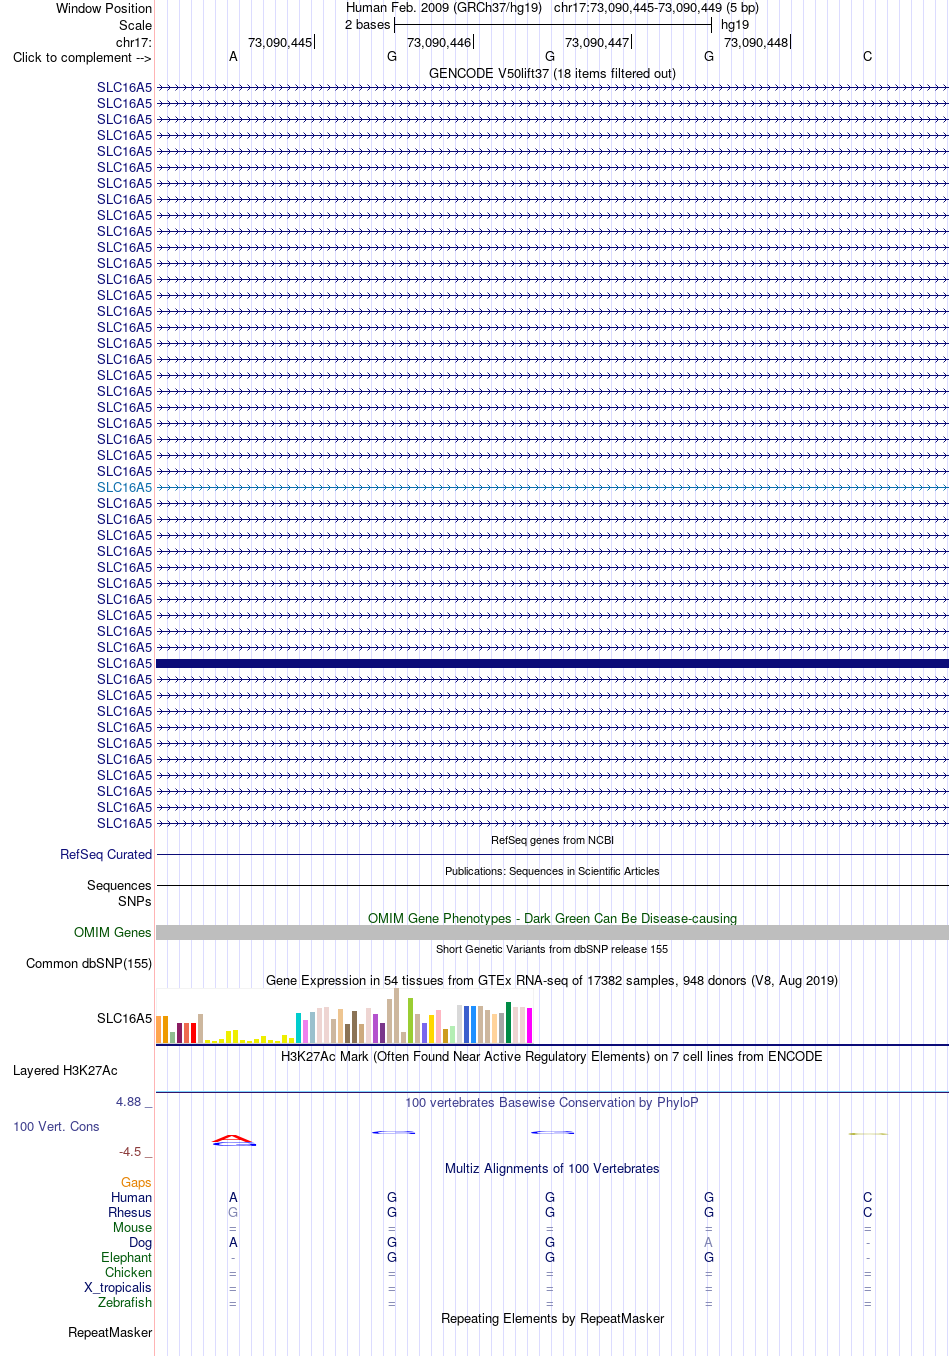Click the light-blue highlighted SLC16A5 transcript label

124,487
